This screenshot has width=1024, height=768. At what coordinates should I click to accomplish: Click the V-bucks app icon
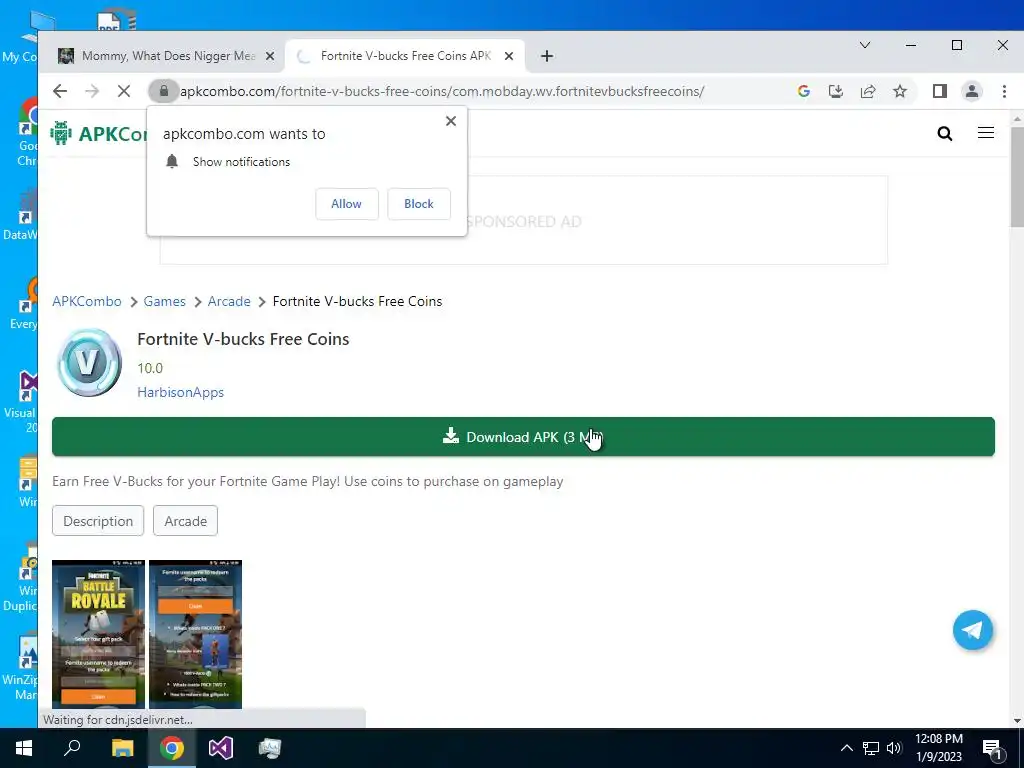(88, 362)
